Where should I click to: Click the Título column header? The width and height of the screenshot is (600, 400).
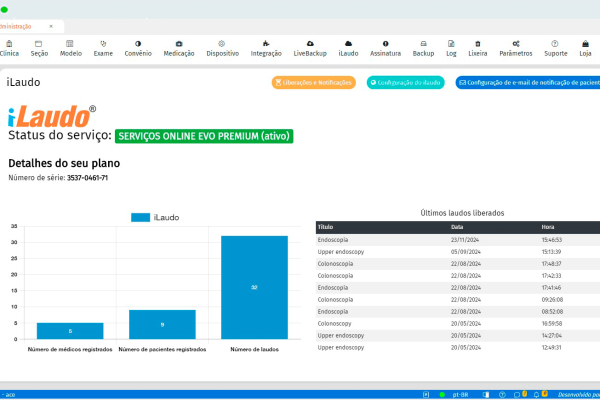[325, 227]
